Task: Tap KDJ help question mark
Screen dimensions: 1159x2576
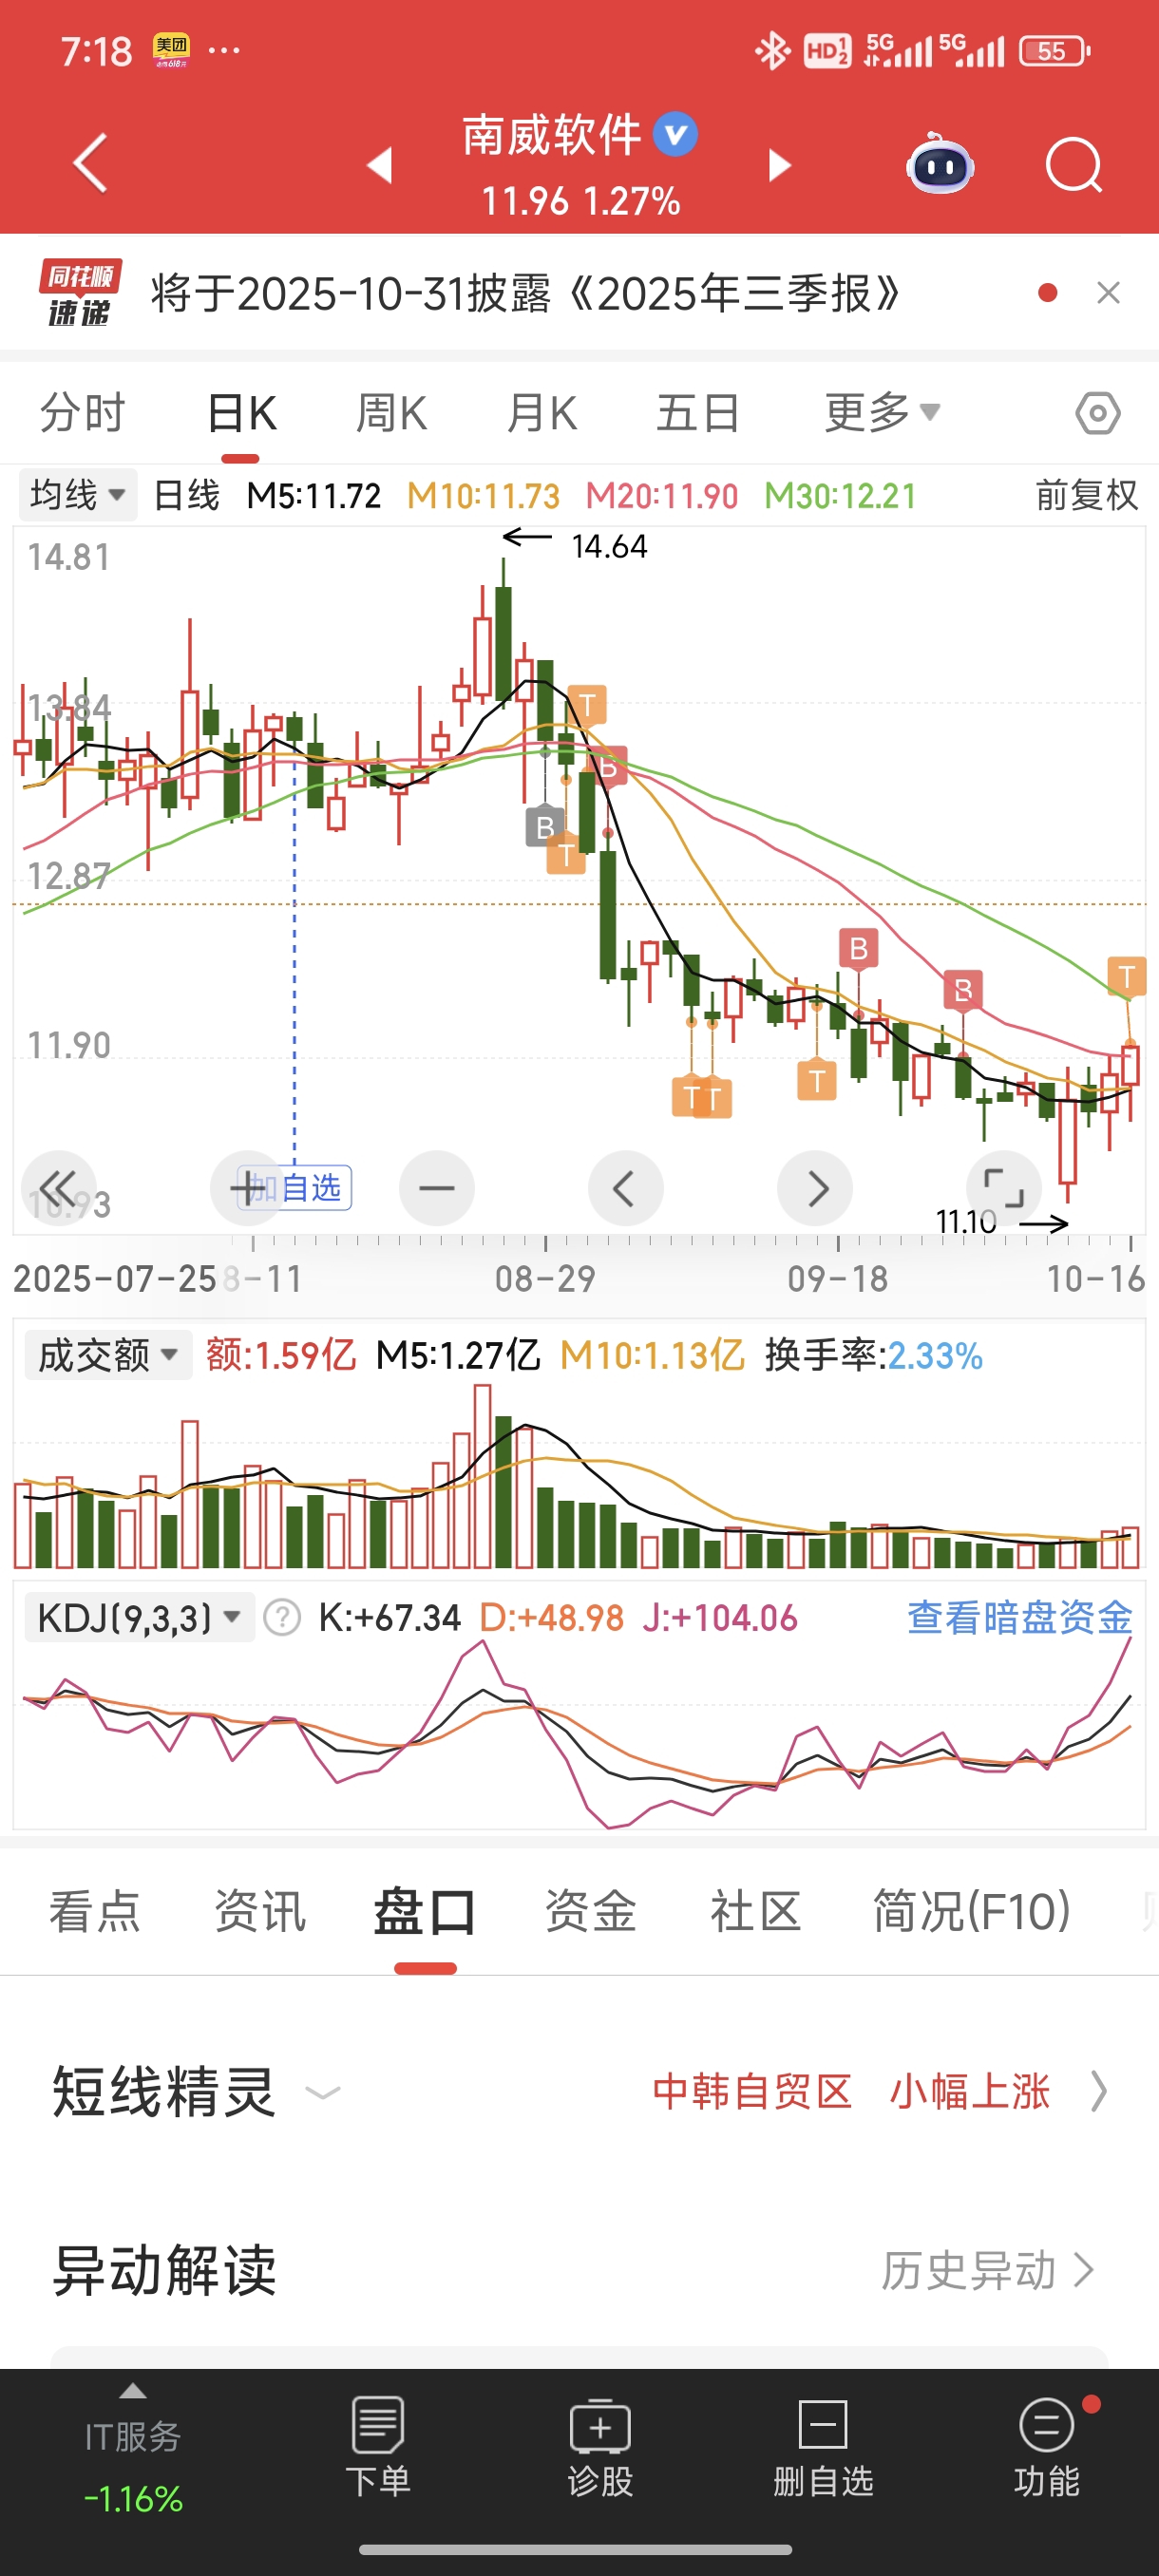Action: [x=282, y=1617]
